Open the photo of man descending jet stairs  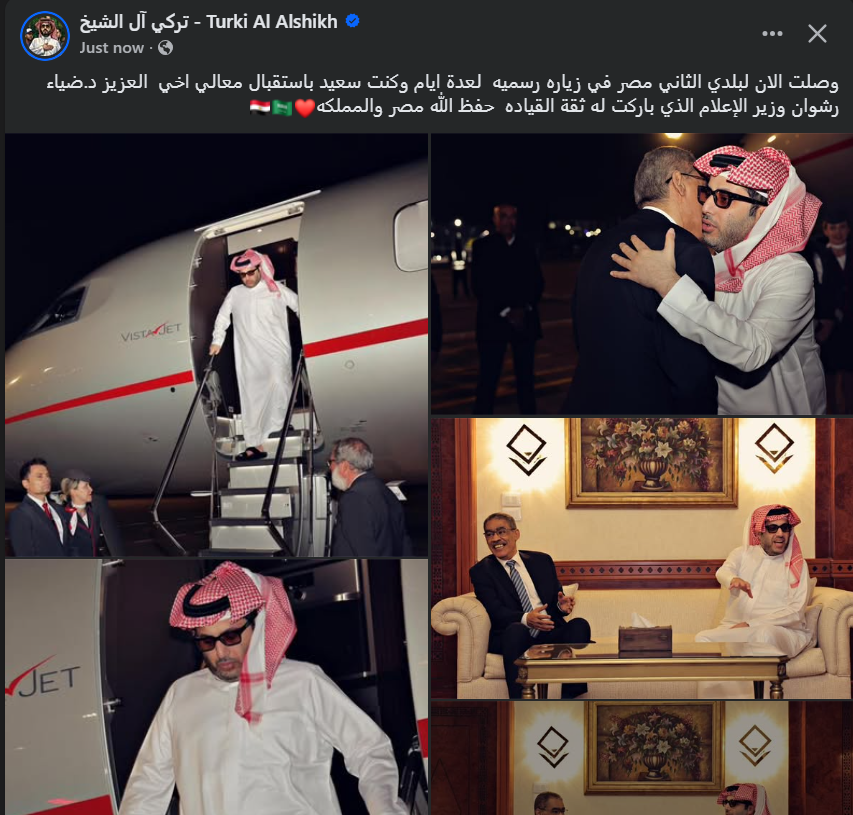(x=217, y=345)
